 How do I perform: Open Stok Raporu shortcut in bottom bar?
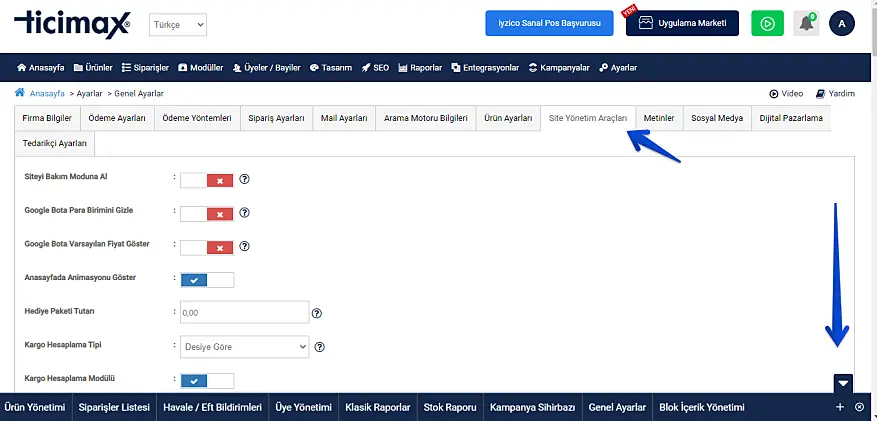(450, 407)
